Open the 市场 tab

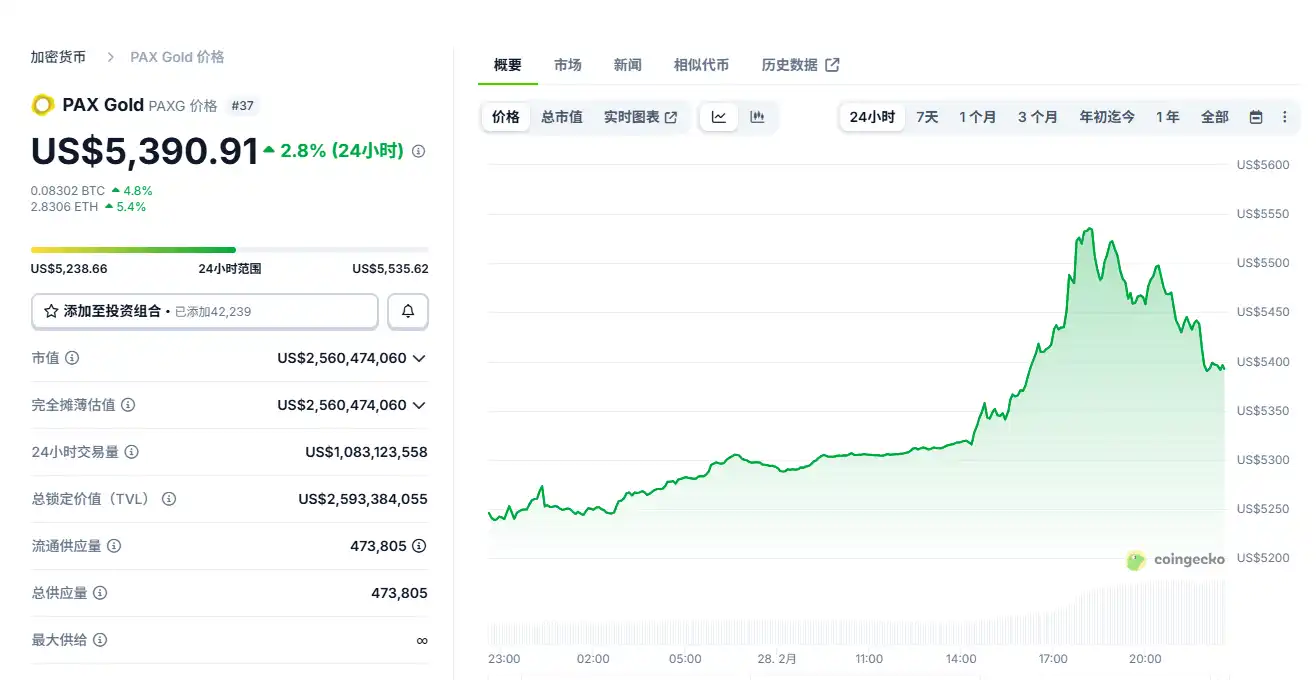coord(567,65)
